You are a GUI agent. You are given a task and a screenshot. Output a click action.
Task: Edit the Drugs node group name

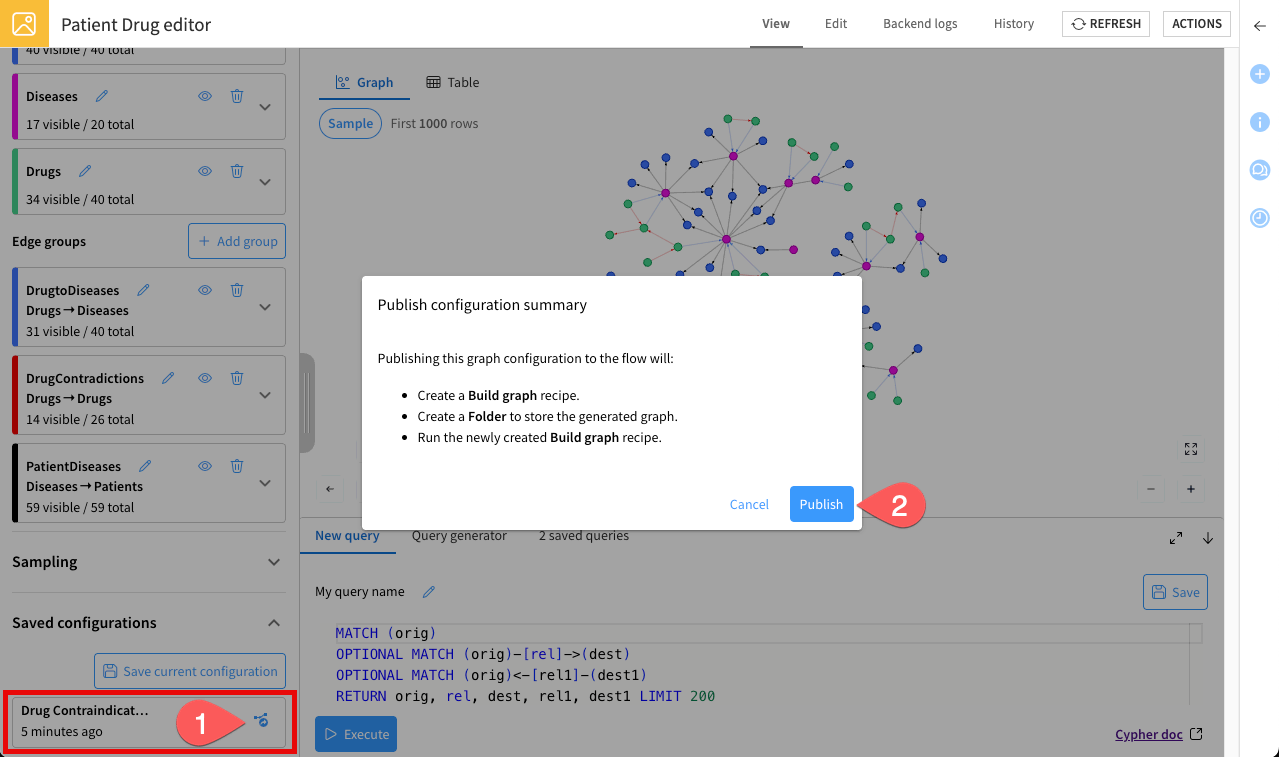click(x=86, y=171)
